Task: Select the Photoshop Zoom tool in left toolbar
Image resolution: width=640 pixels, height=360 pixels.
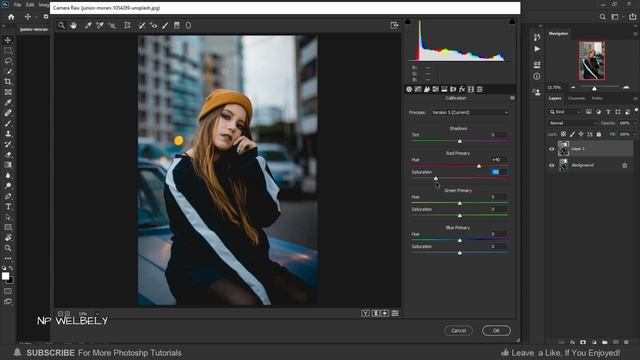Action: pyautogui.click(x=8, y=248)
